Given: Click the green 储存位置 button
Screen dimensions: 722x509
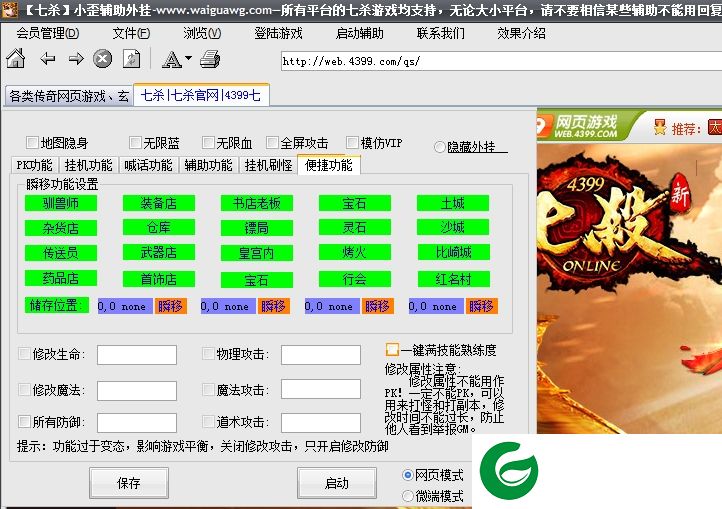Looking at the screenshot, I should coord(57,305).
